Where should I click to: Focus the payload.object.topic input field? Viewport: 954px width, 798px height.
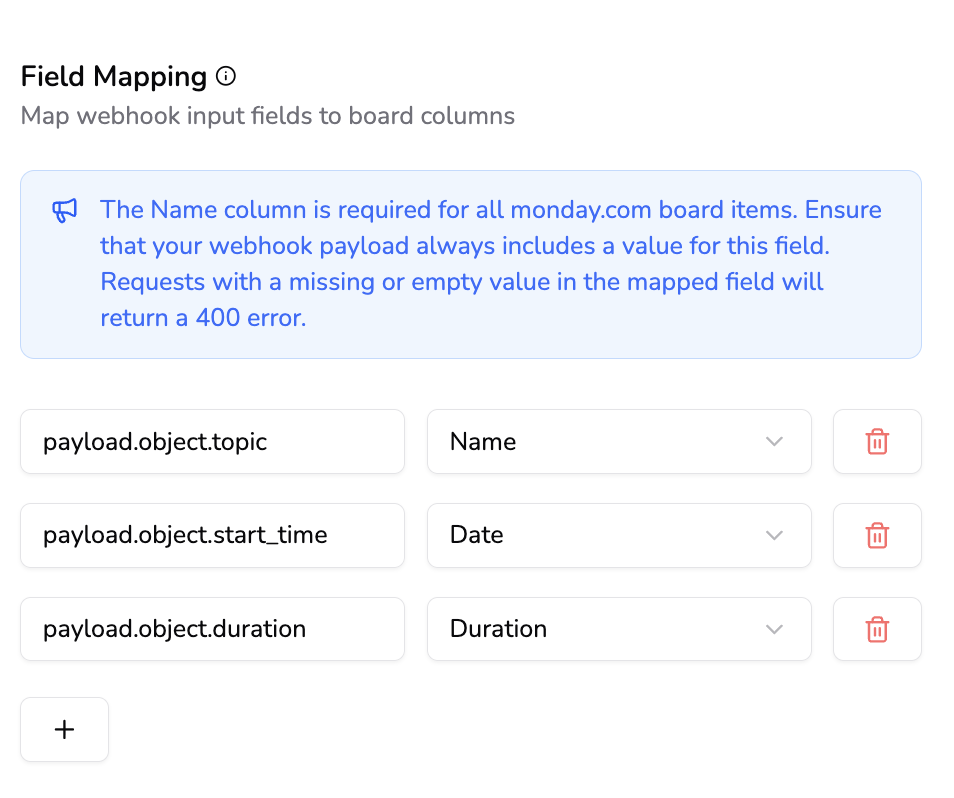(x=212, y=441)
